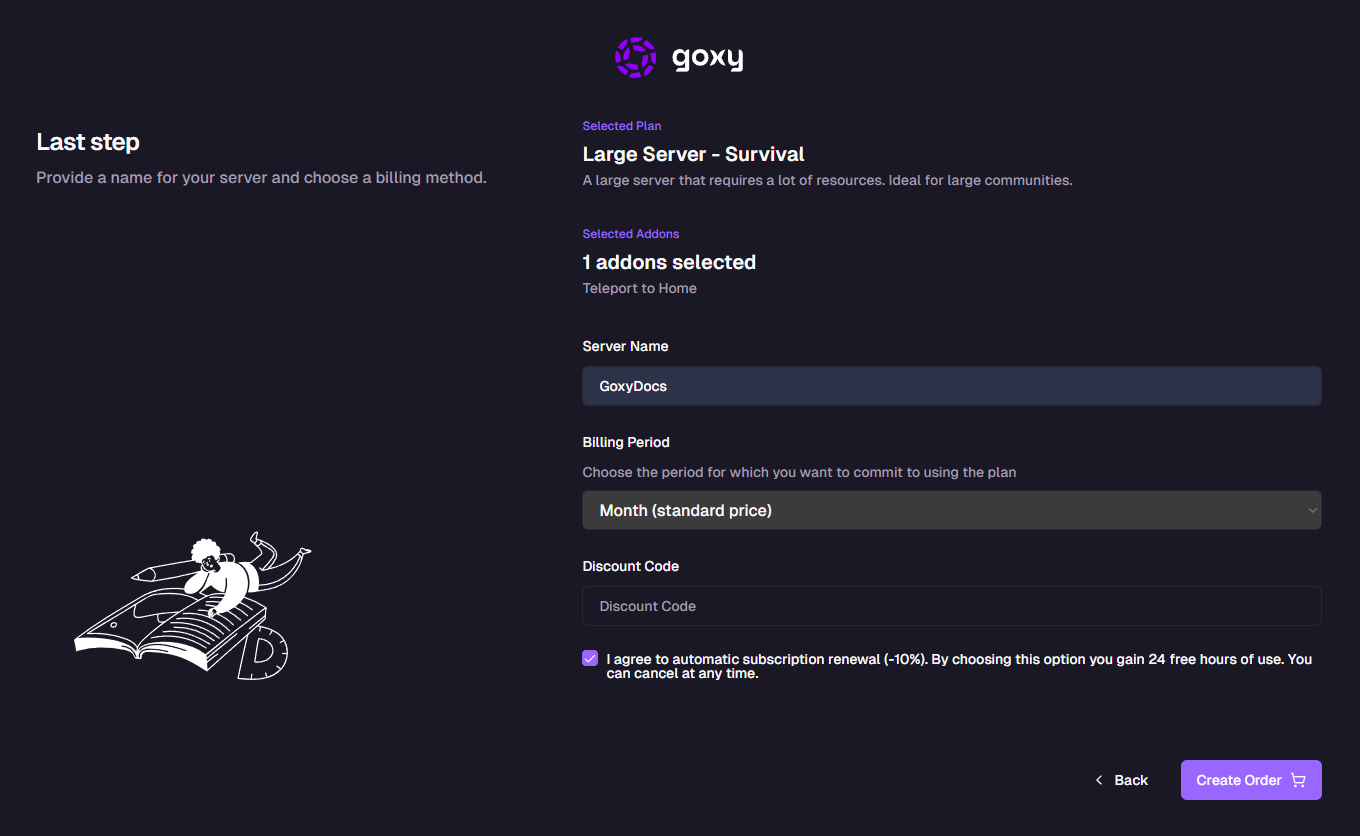Toggle automatic subscription renewal checkbox
Screen dimensions: 1360x836
point(590,658)
